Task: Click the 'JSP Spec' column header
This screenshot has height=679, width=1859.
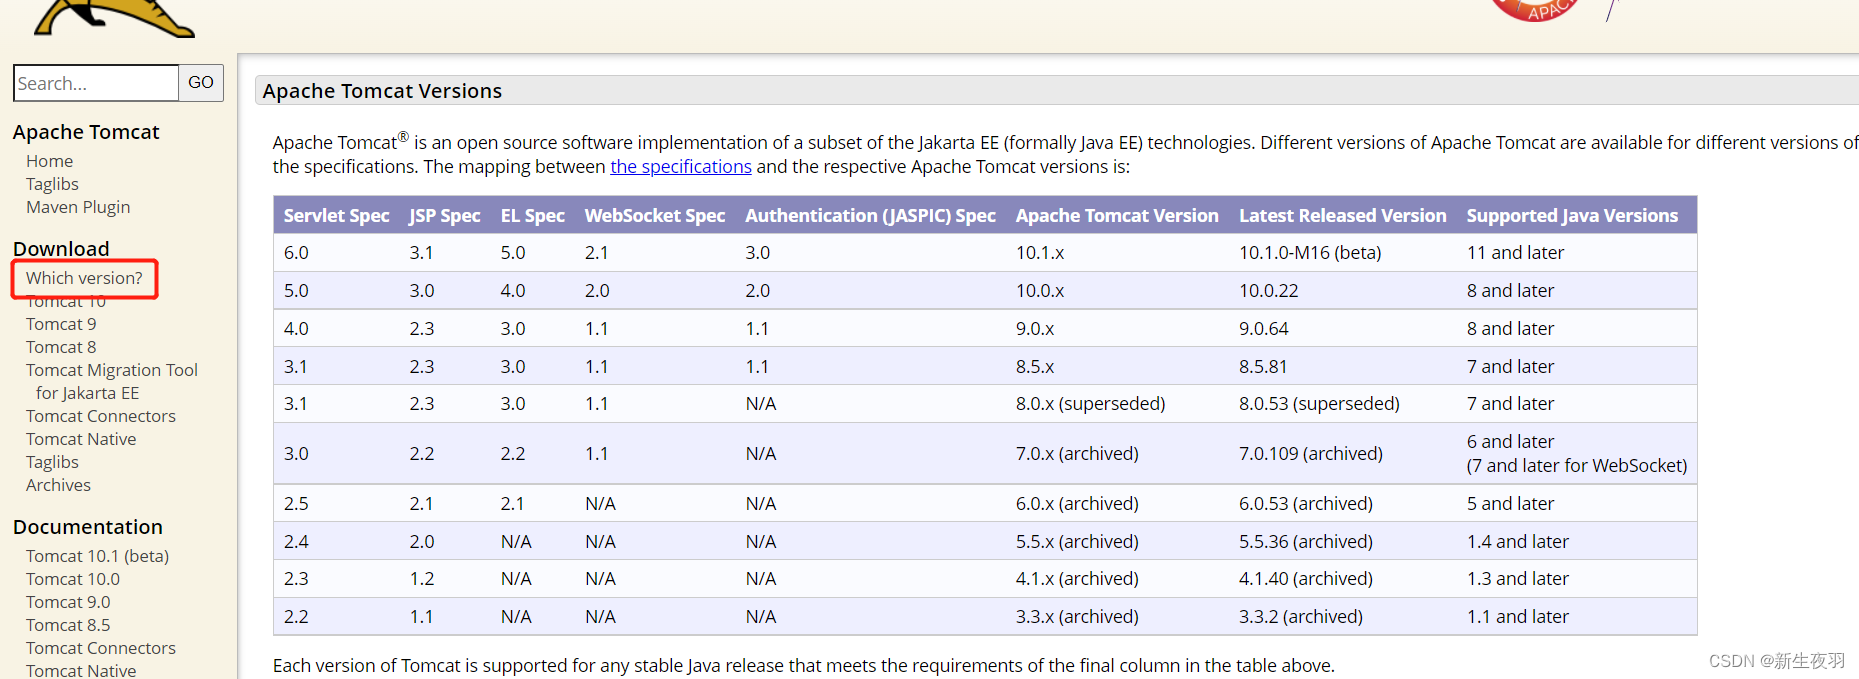Action: pyautogui.click(x=445, y=216)
